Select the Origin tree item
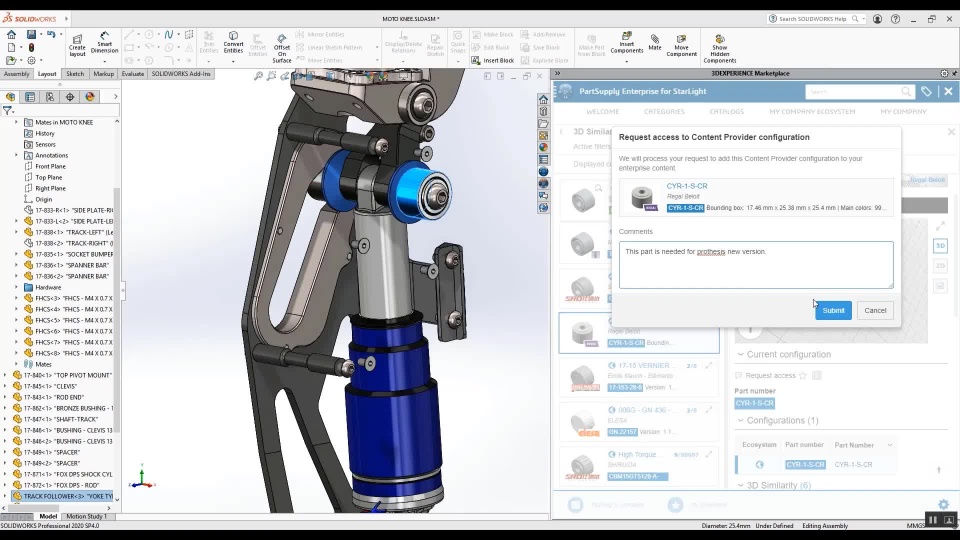Viewport: 960px width, 540px height. [43, 199]
